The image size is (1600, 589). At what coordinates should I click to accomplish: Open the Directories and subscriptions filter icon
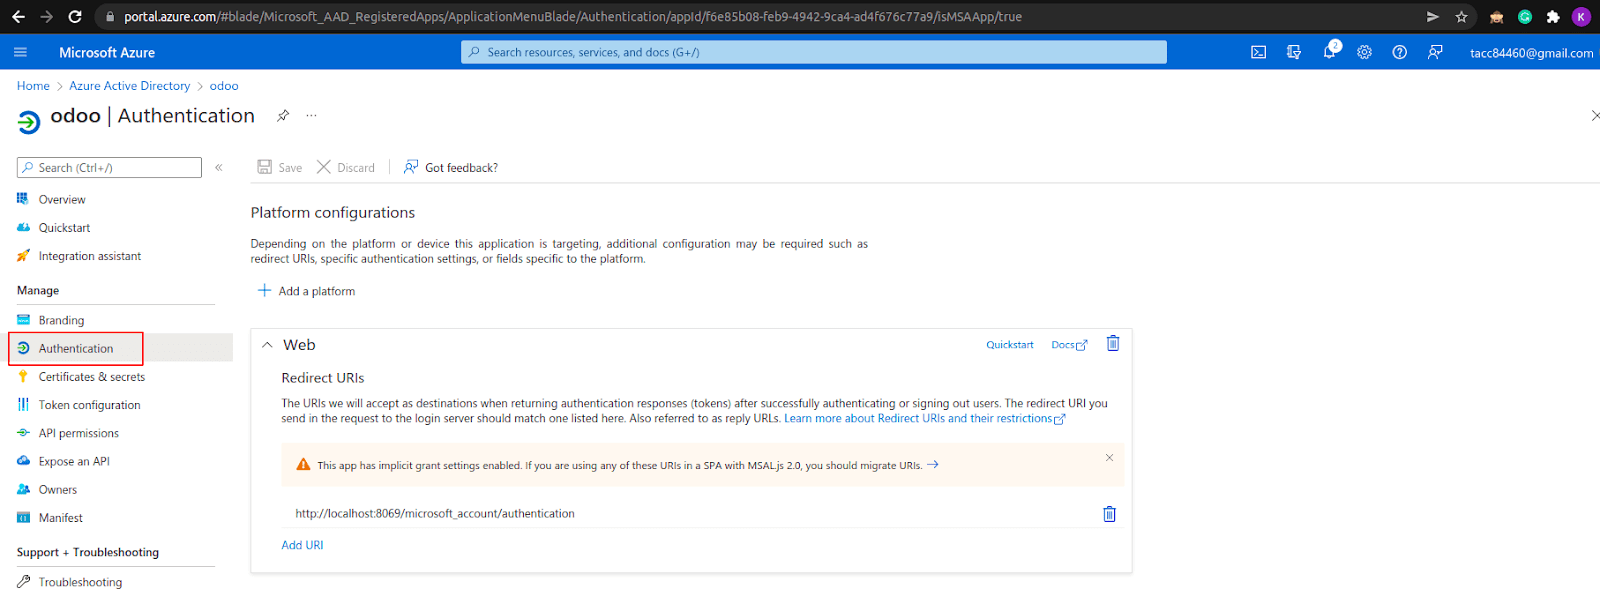(x=1294, y=52)
